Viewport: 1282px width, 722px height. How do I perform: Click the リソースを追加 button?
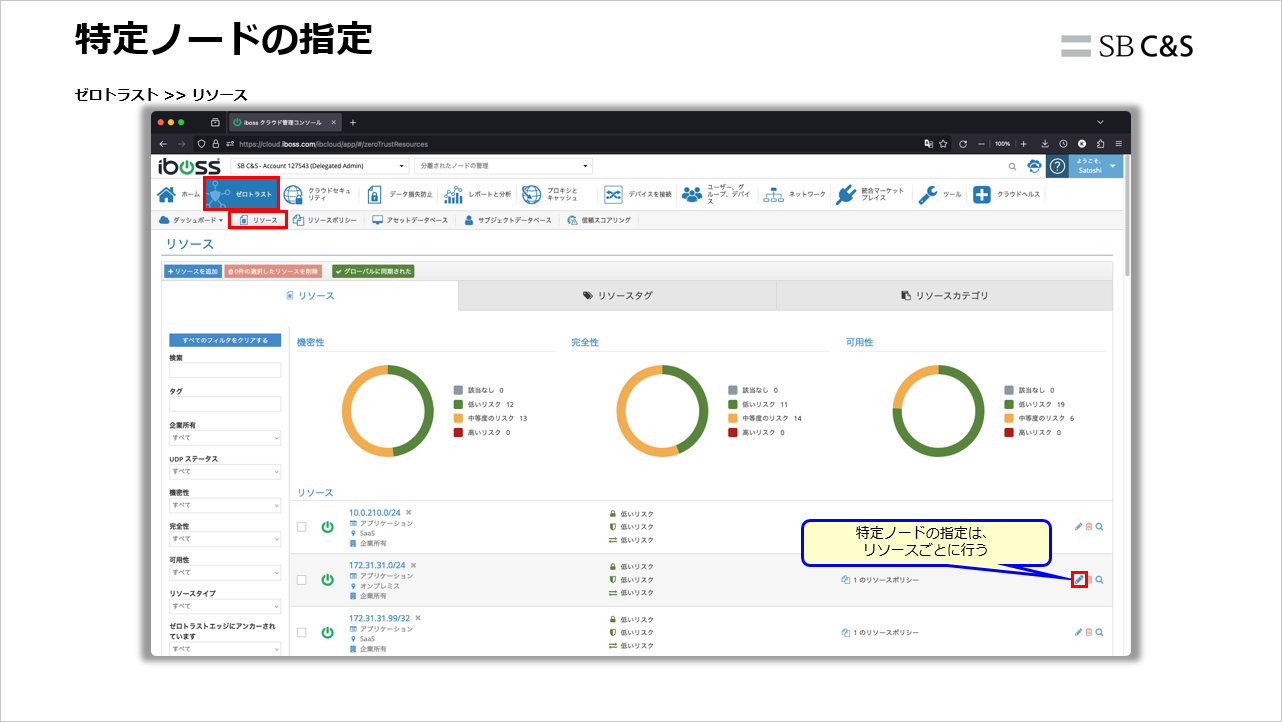(193, 270)
